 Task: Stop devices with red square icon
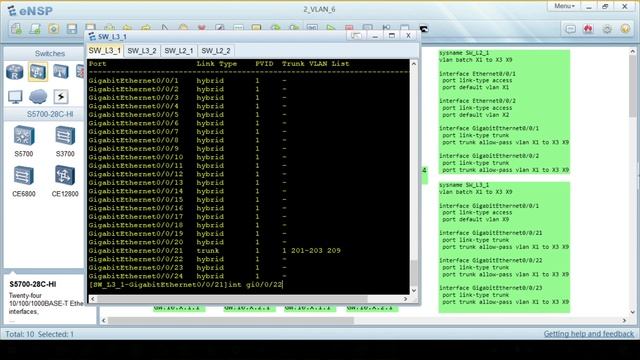click(x=349, y=28)
